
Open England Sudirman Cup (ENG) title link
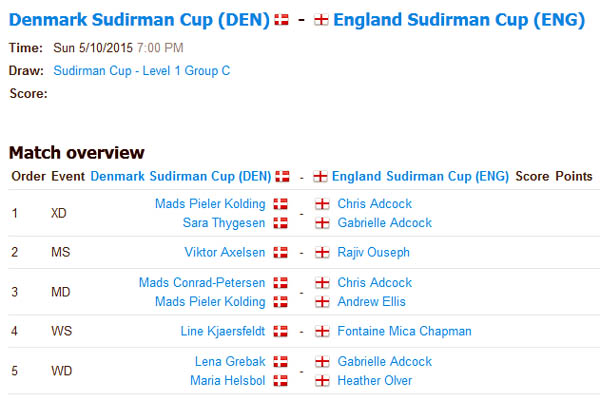(x=459, y=20)
